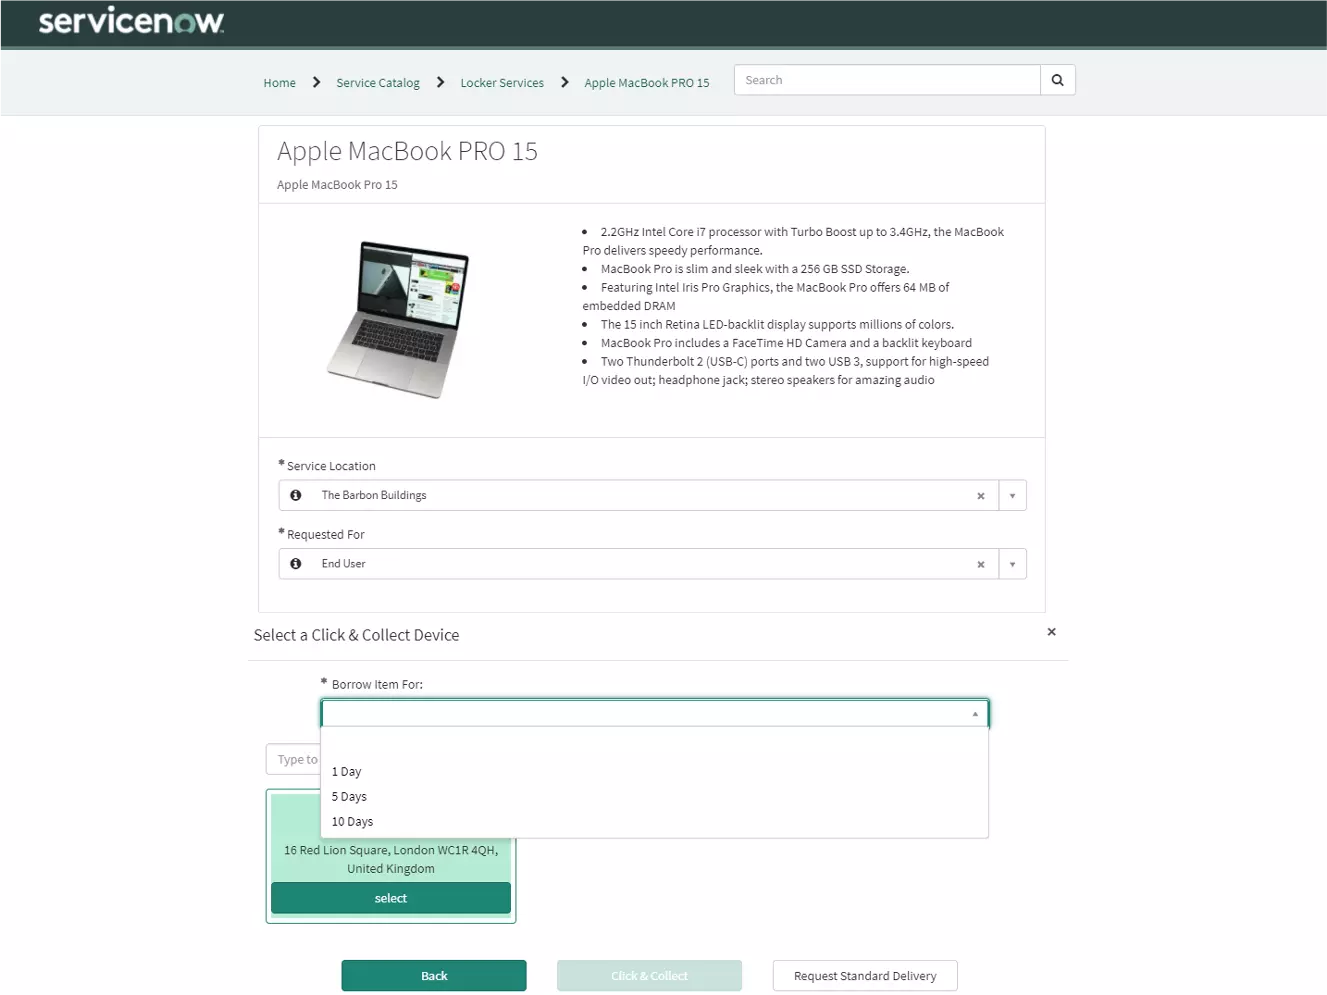Image resolution: width=1327 pixels, height=995 pixels.
Task: Choose the 1 Day borrow option
Action: (x=654, y=772)
